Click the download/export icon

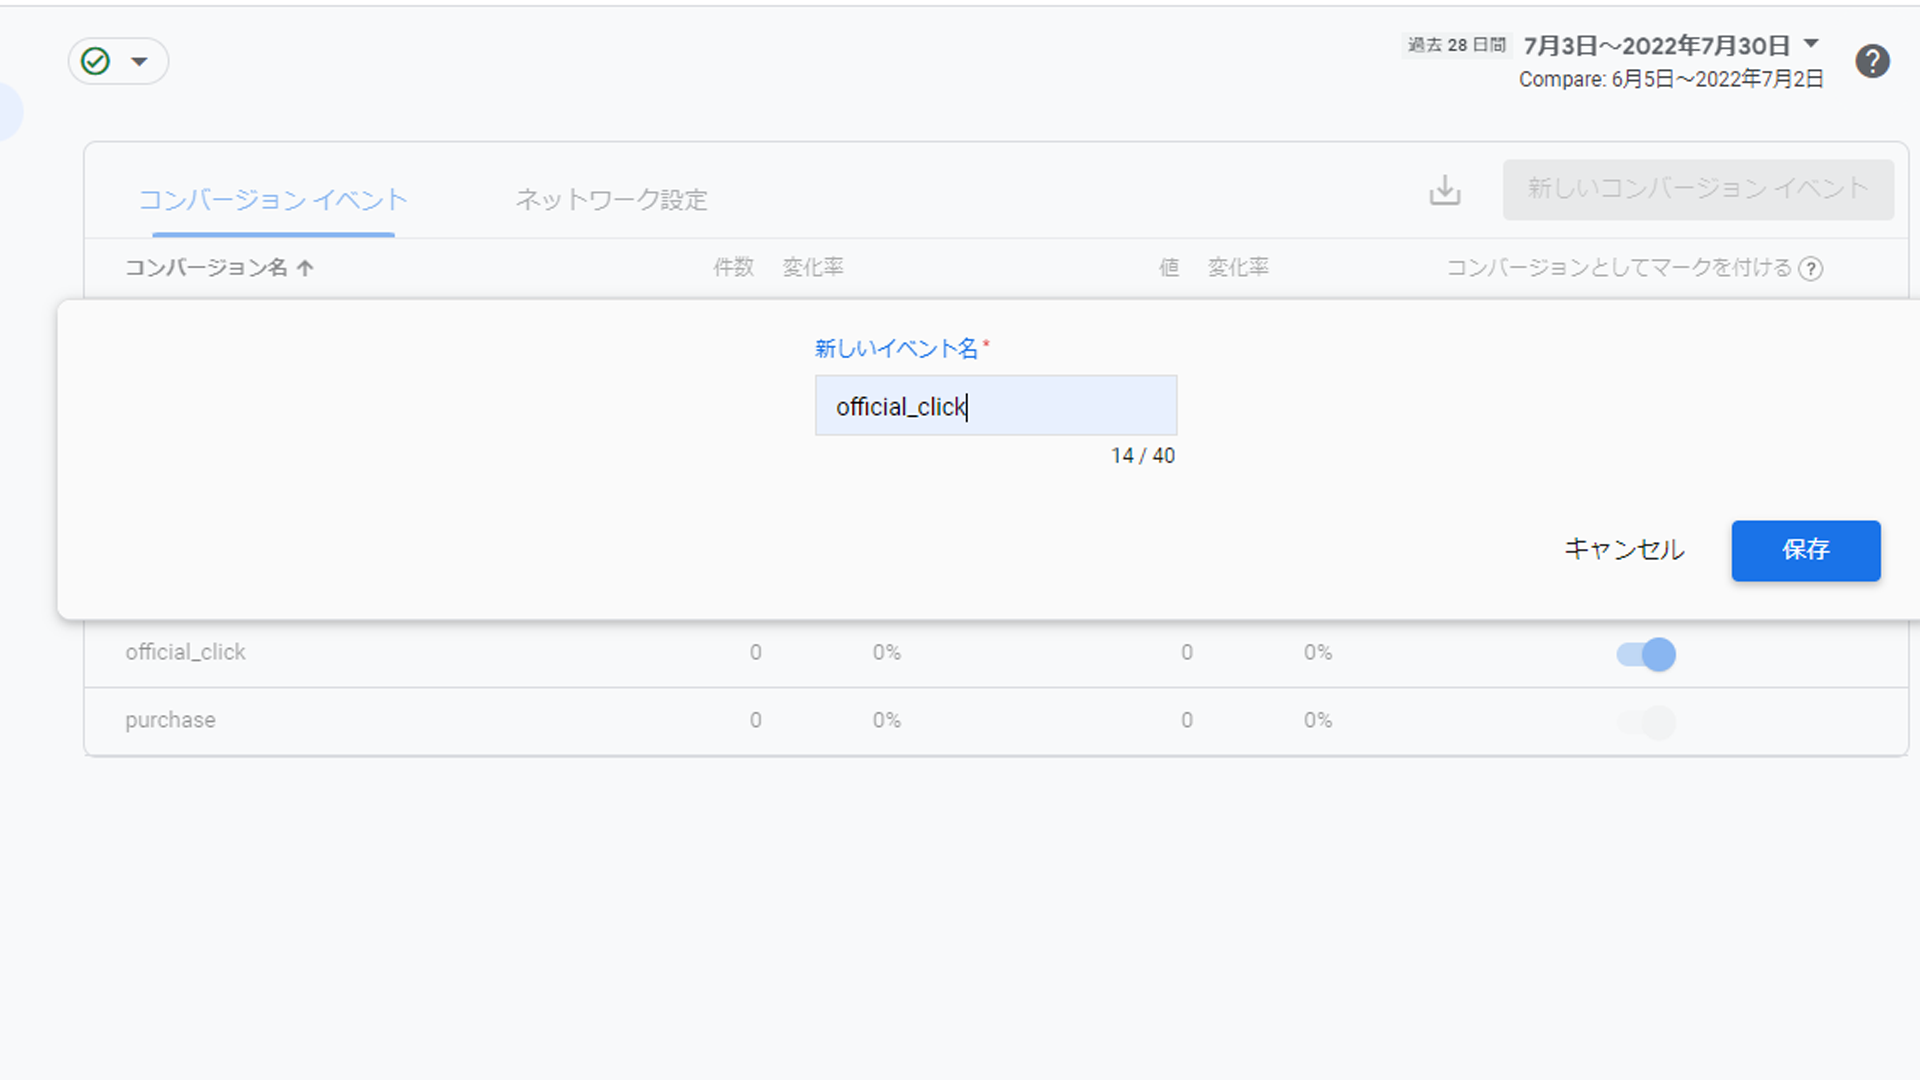click(x=1445, y=190)
